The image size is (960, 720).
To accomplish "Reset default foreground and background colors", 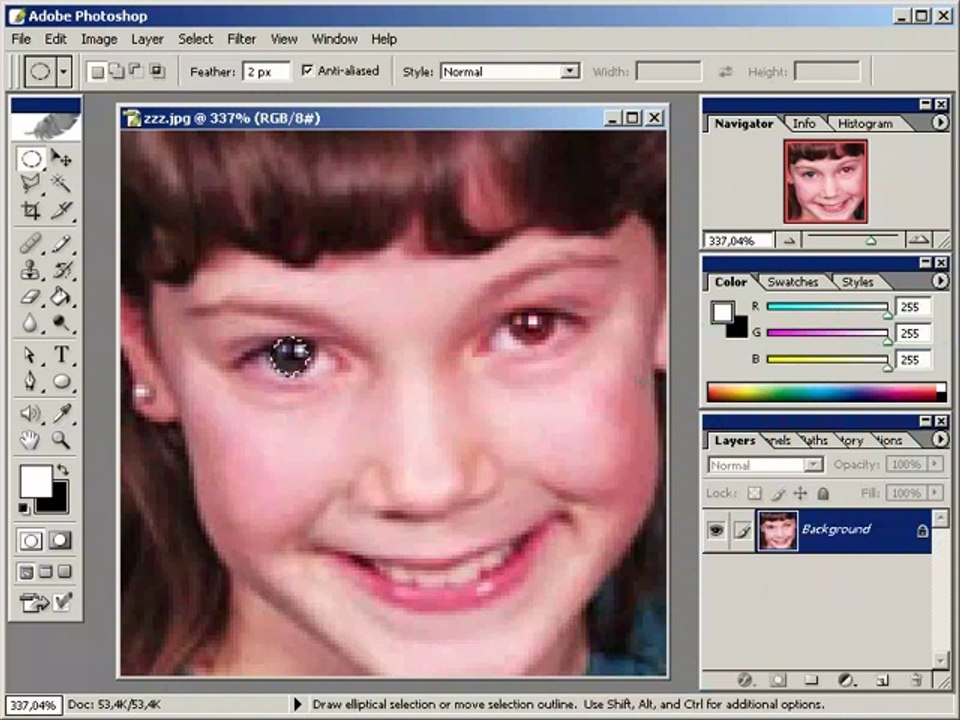I will [23, 508].
